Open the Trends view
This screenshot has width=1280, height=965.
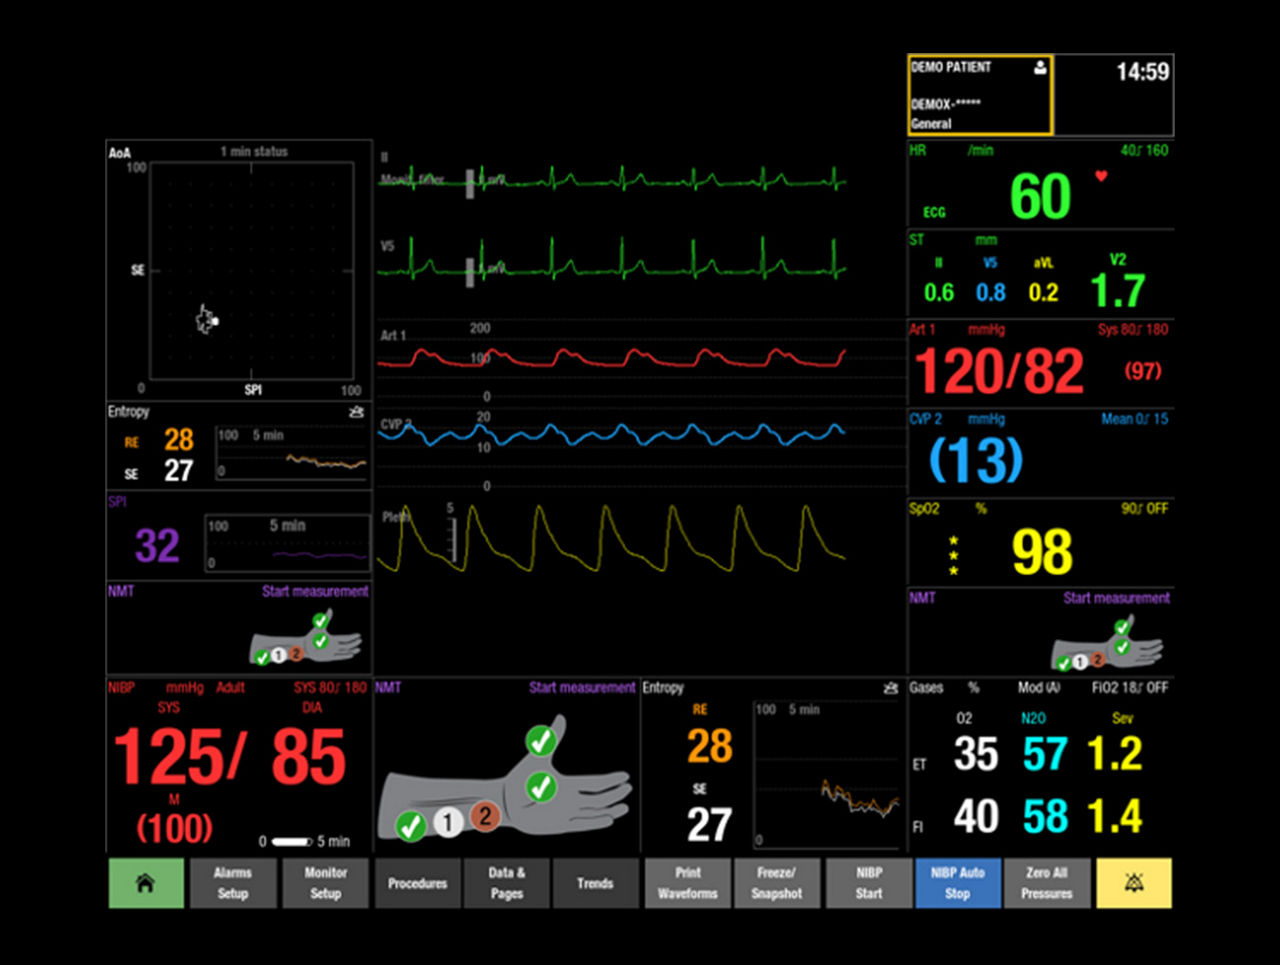tap(595, 883)
